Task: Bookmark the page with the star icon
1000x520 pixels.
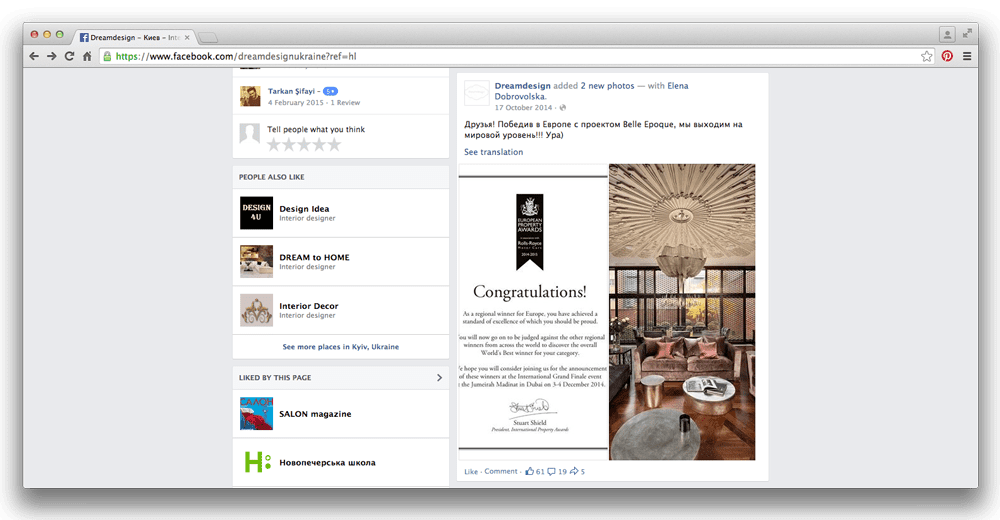Action: pos(927,56)
